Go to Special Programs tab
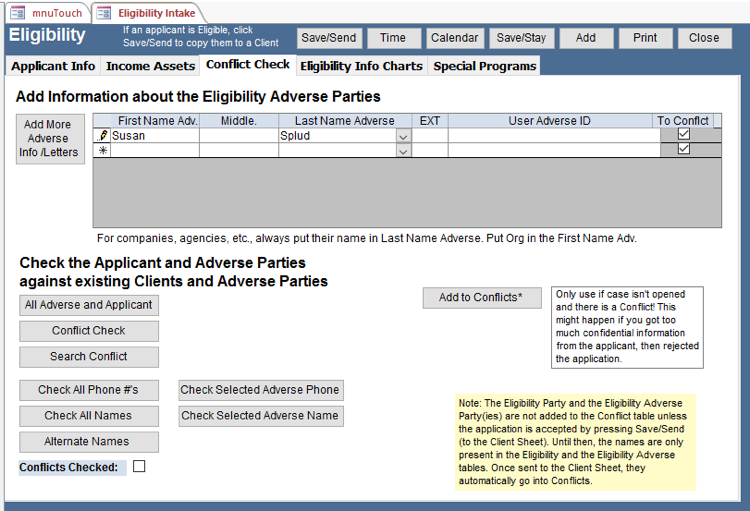 point(485,66)
